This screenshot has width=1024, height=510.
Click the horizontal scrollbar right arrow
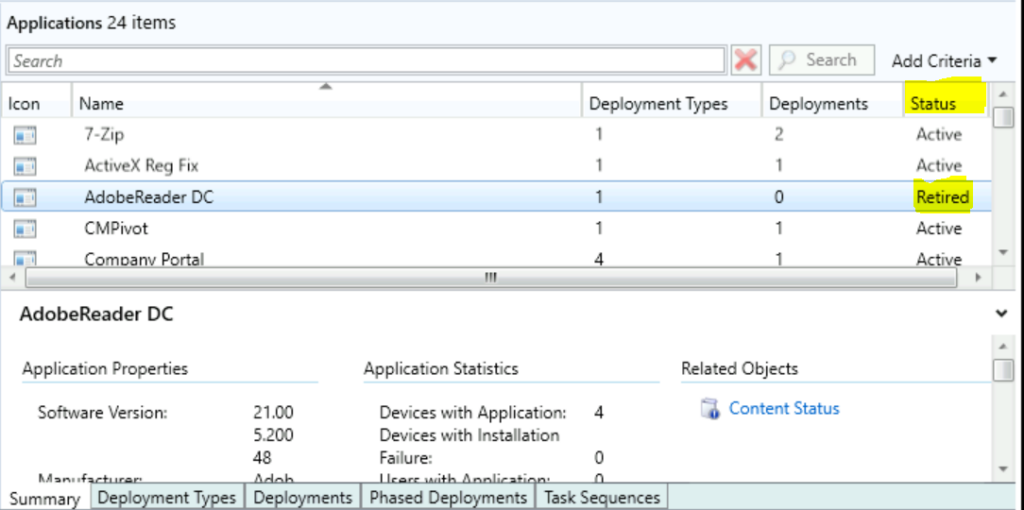point(978,277)
